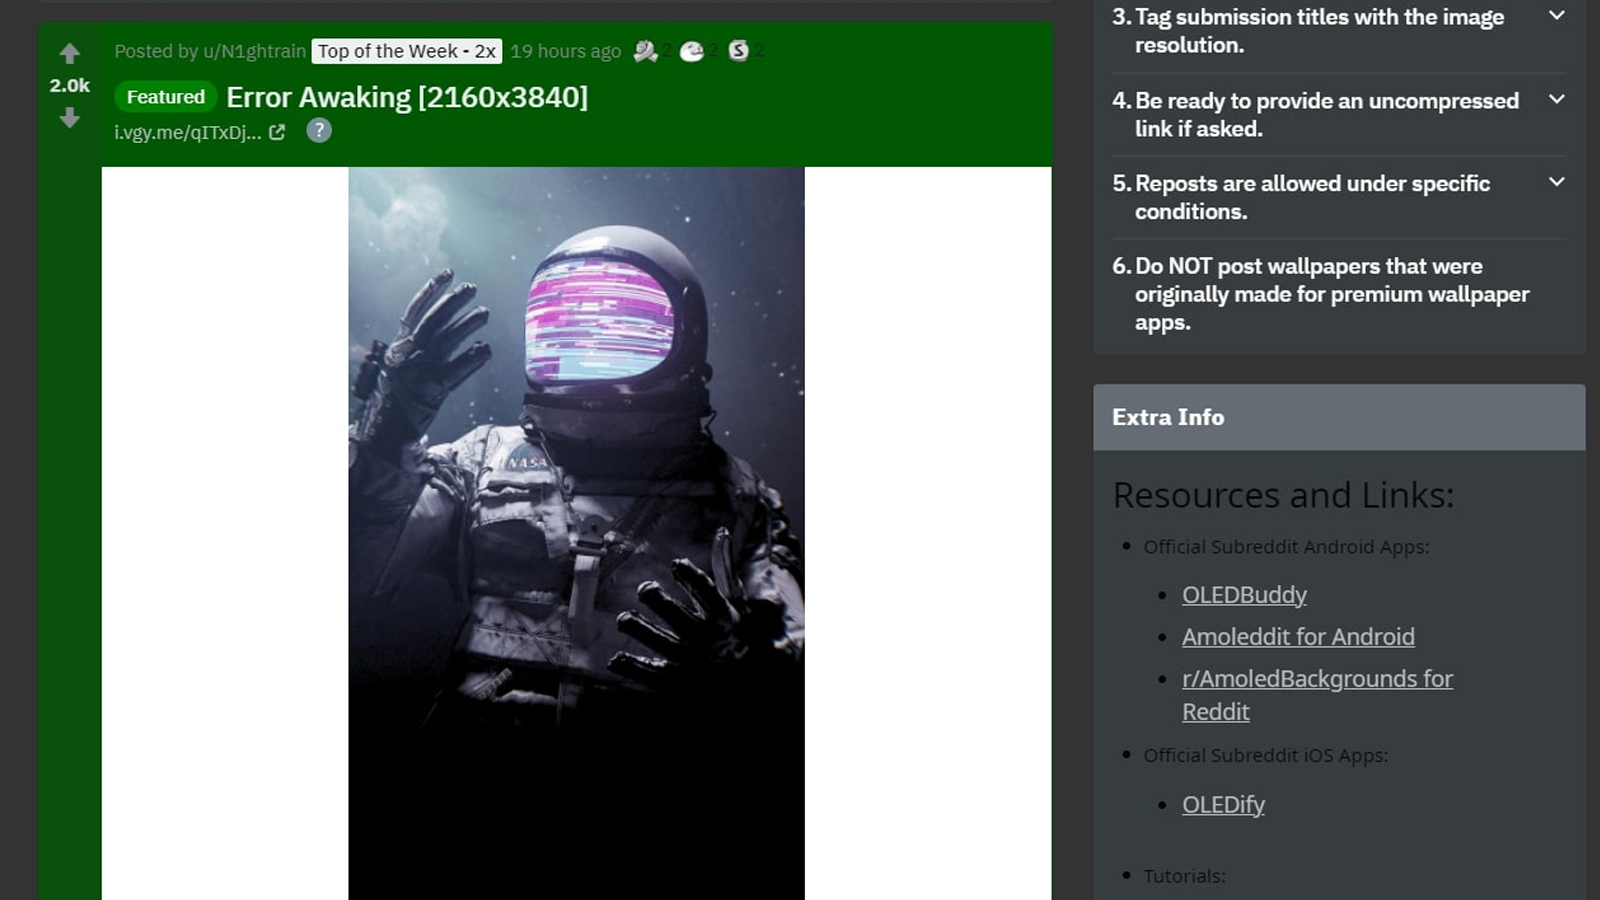Downvote the Error Awaking post

point(69,118)
